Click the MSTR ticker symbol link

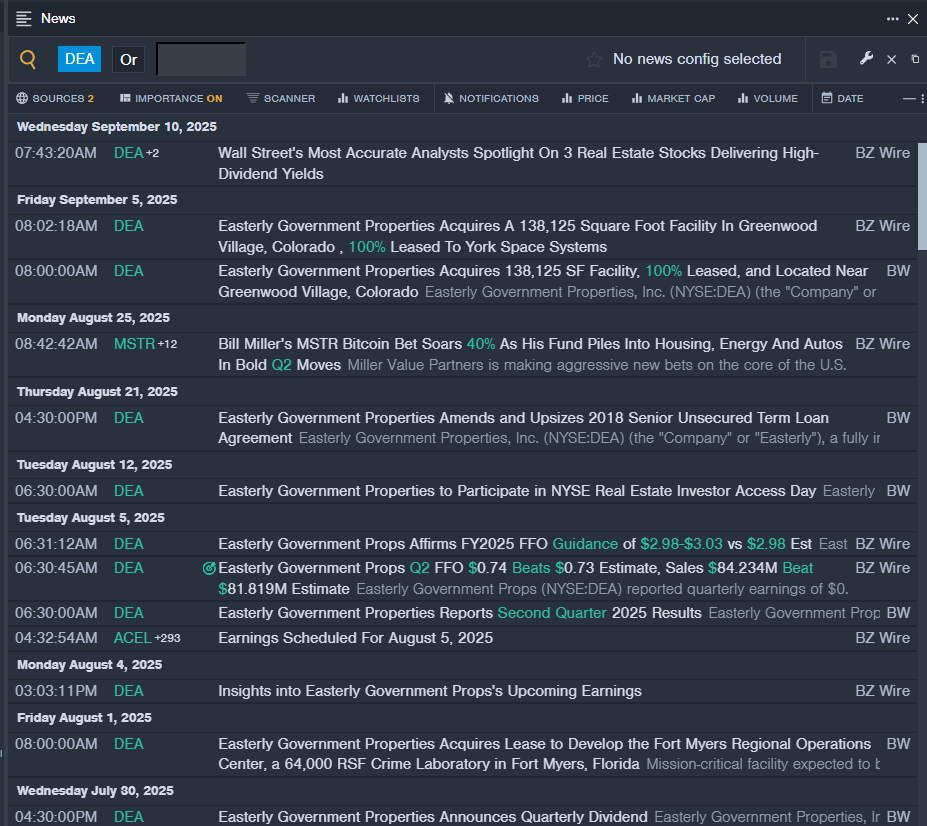(x=134, y=344)
